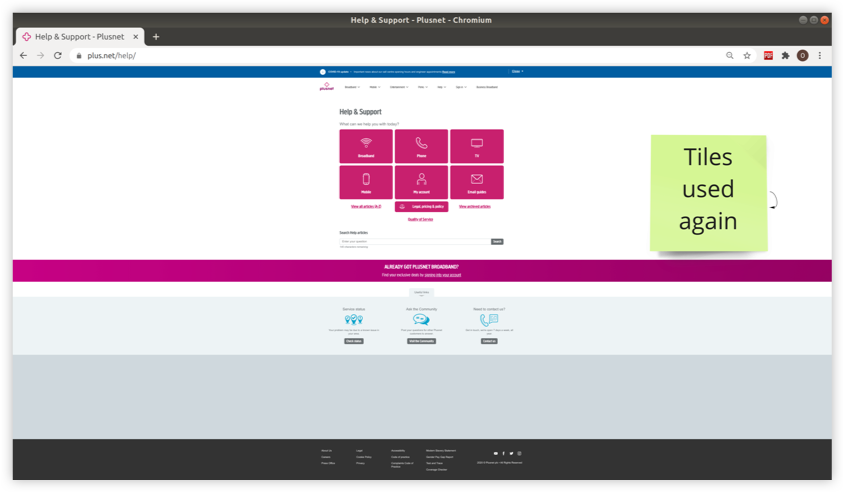
Task: Expand the Broadband navigation menu
Action: 352,87
